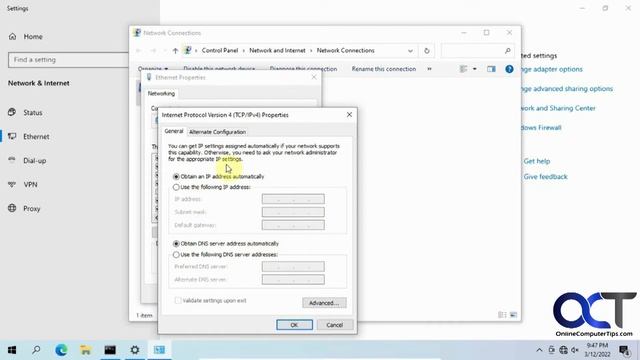Open the taskbar clock and date
The width and height of the screenshot is (640, 360).
[597, 350]
